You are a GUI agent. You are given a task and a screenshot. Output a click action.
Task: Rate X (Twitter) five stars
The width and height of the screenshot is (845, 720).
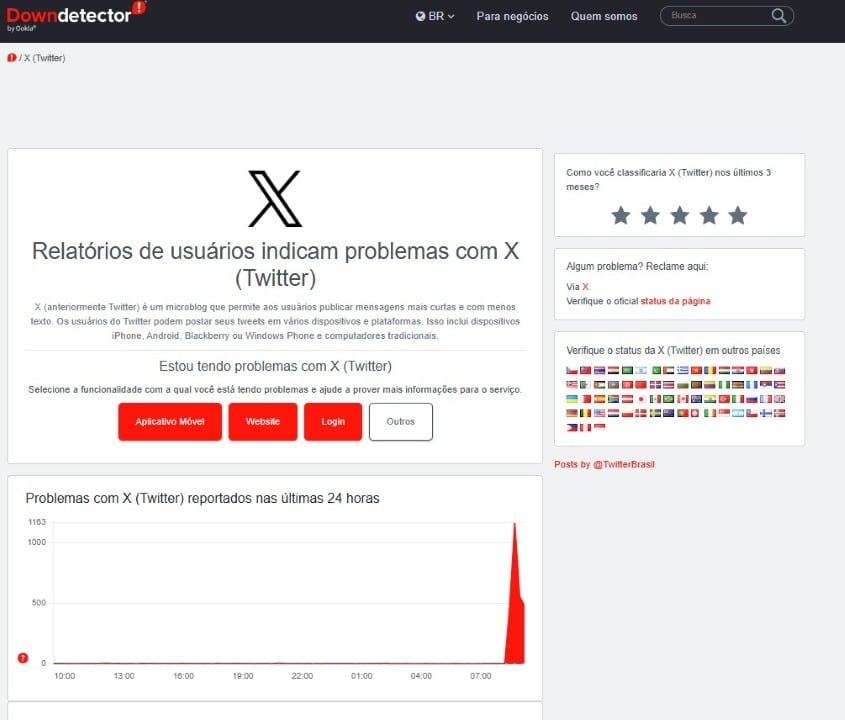[738, 216]
